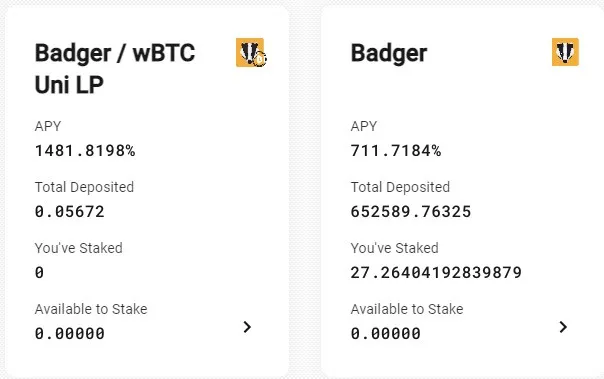Select the 711.7184% APY value

[396, 151]
